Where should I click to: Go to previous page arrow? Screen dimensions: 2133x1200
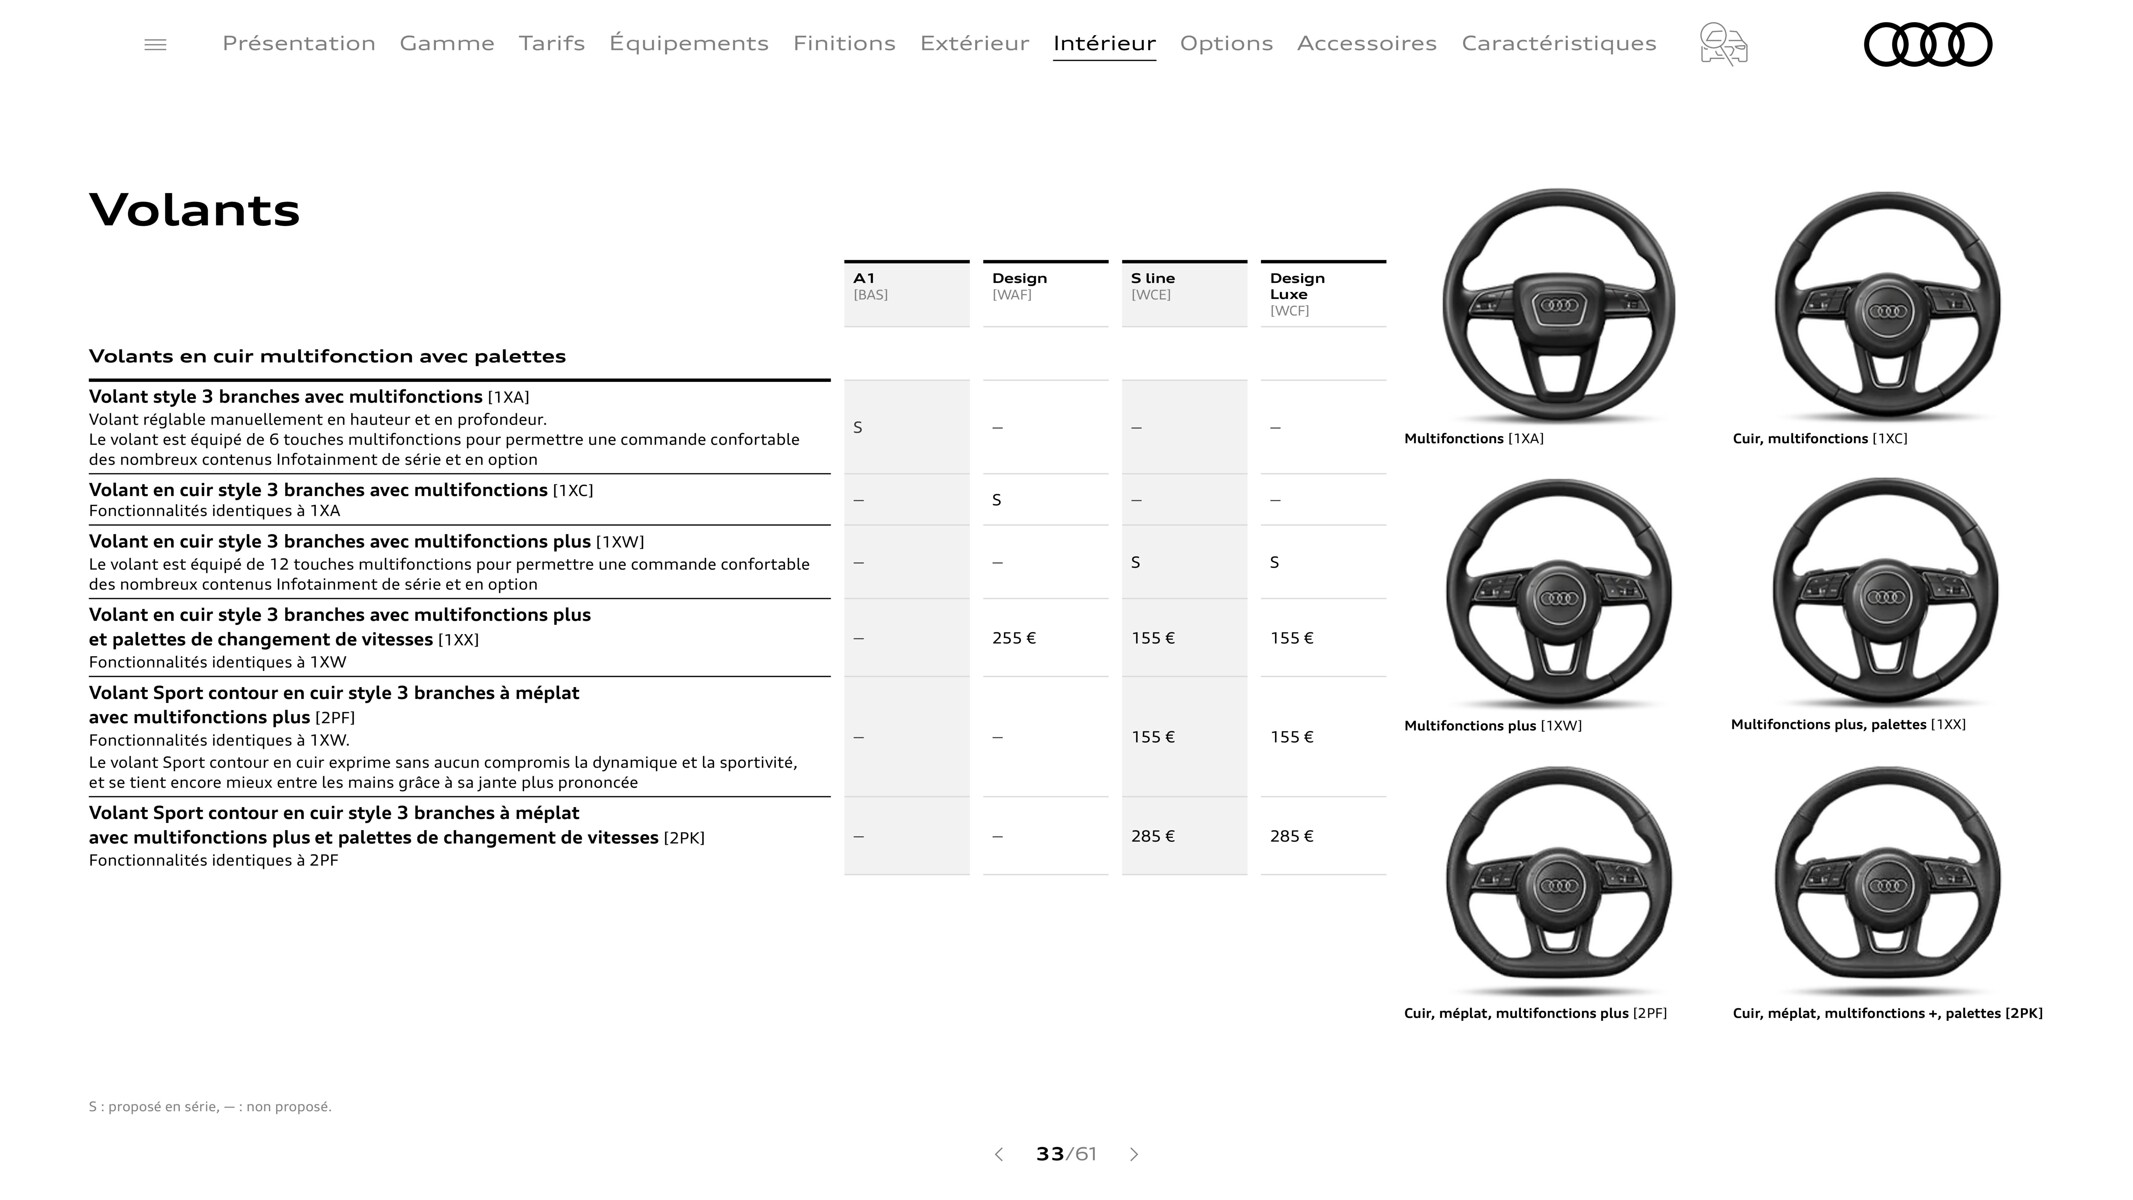pos(999,1154)
